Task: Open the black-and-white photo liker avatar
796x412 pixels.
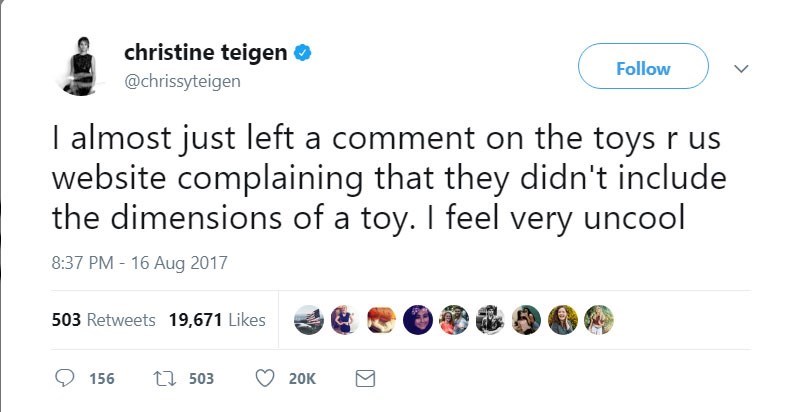Action: point(489,320)
